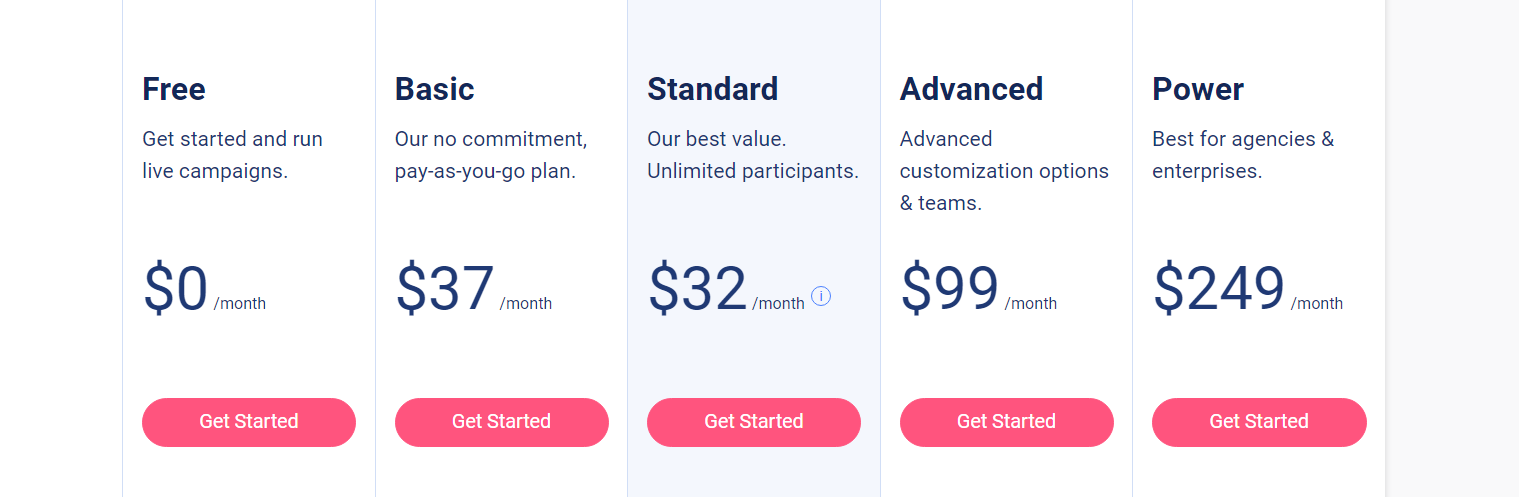The image size is (1519, 497).
Task: Click the info icon beside the Standard price
Action: (821, 296)
